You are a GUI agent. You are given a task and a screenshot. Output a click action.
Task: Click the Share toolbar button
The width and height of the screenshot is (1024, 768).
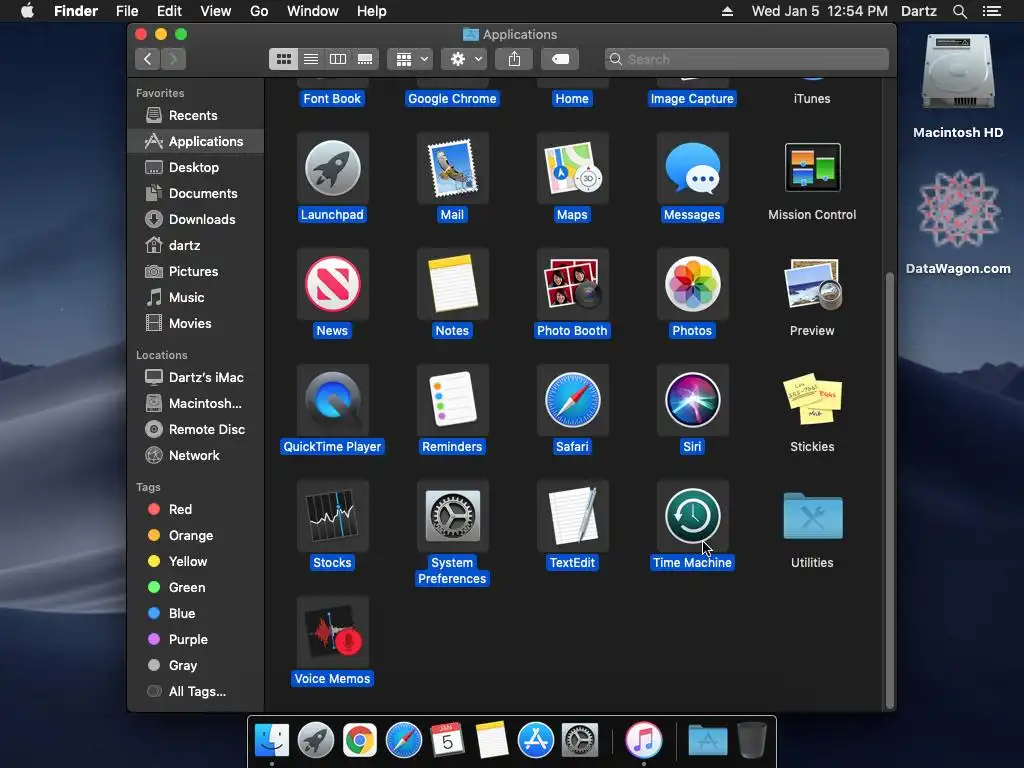tap(515, 59)
